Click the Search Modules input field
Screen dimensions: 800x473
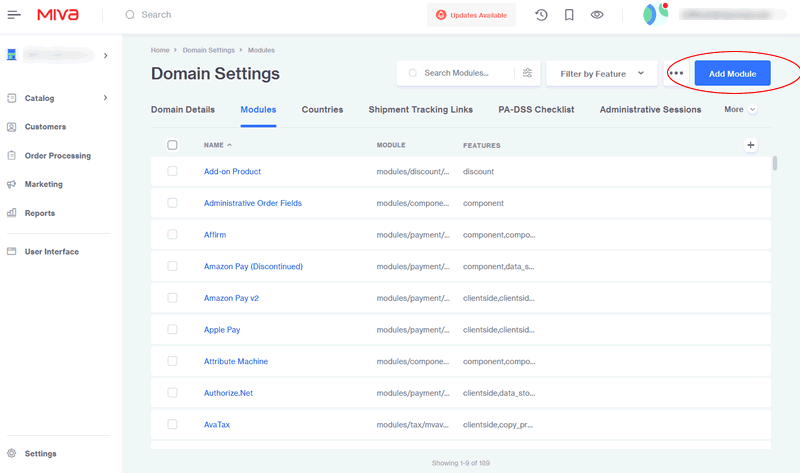pyautogui.click(x=460, y=73)
